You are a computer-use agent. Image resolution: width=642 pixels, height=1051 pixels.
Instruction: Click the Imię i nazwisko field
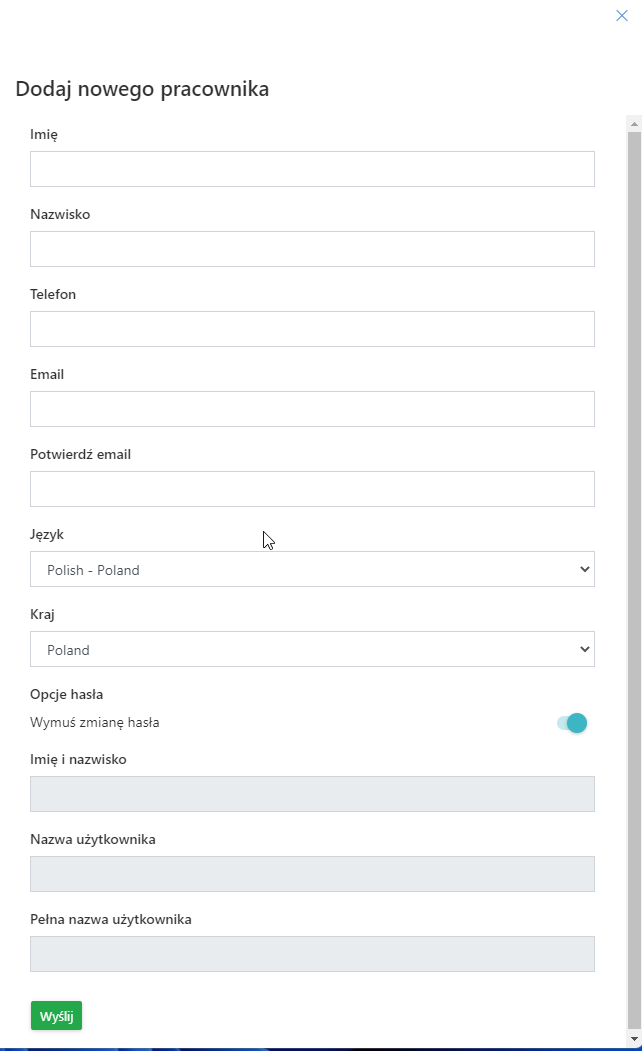click(312, 794)
